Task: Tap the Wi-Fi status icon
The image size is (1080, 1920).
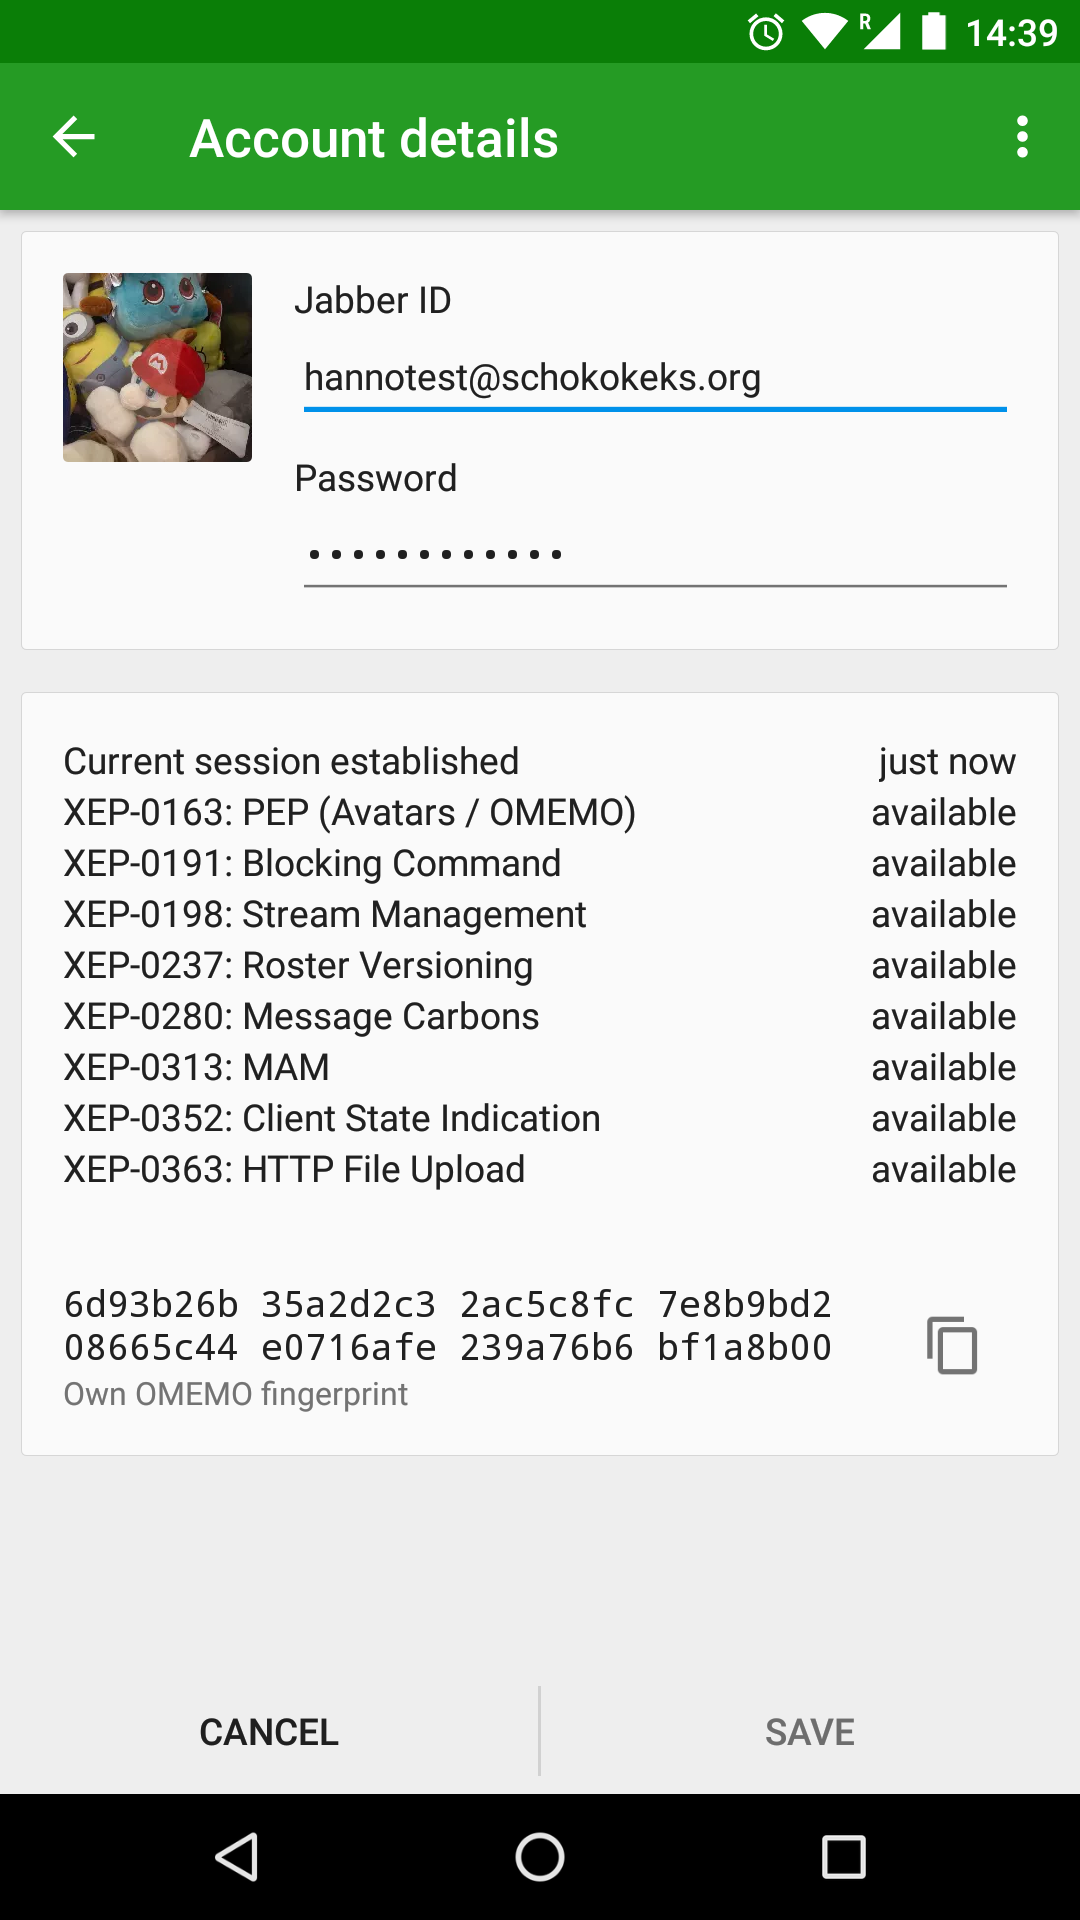Action: pyautogui.click(x=823, y=32)
